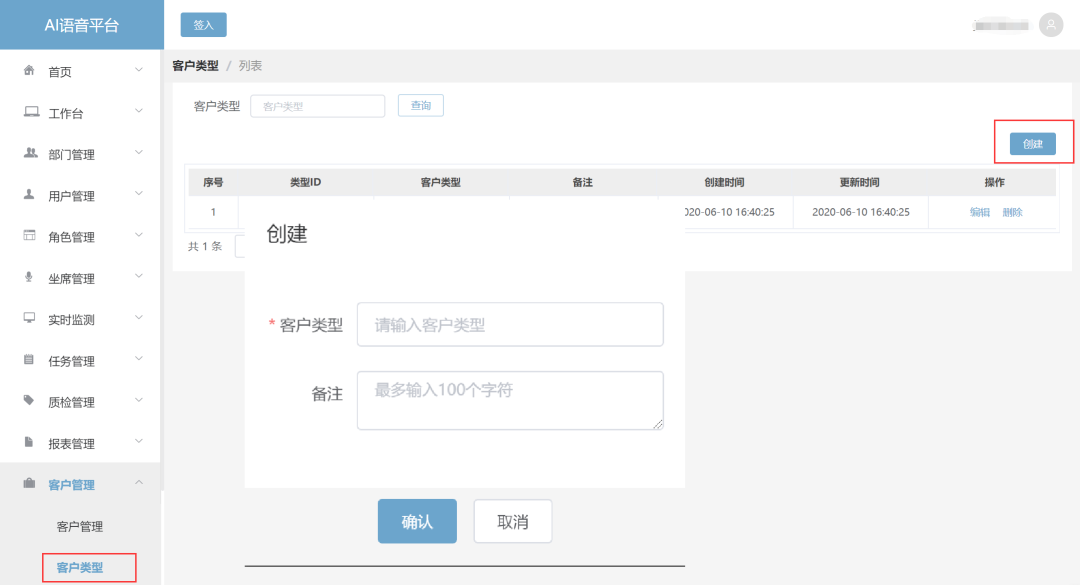
Task: Focus the 客户类型 search filter field
Action: pos(318,106)
